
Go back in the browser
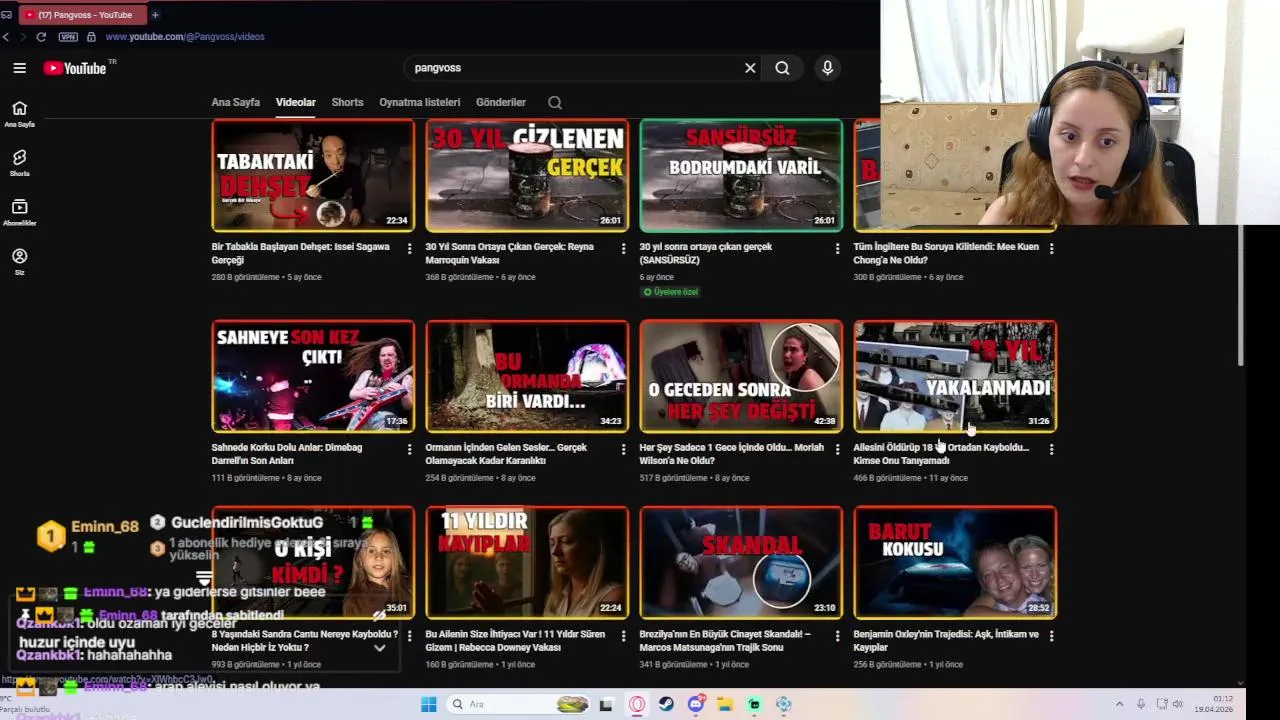pos(6,37)
